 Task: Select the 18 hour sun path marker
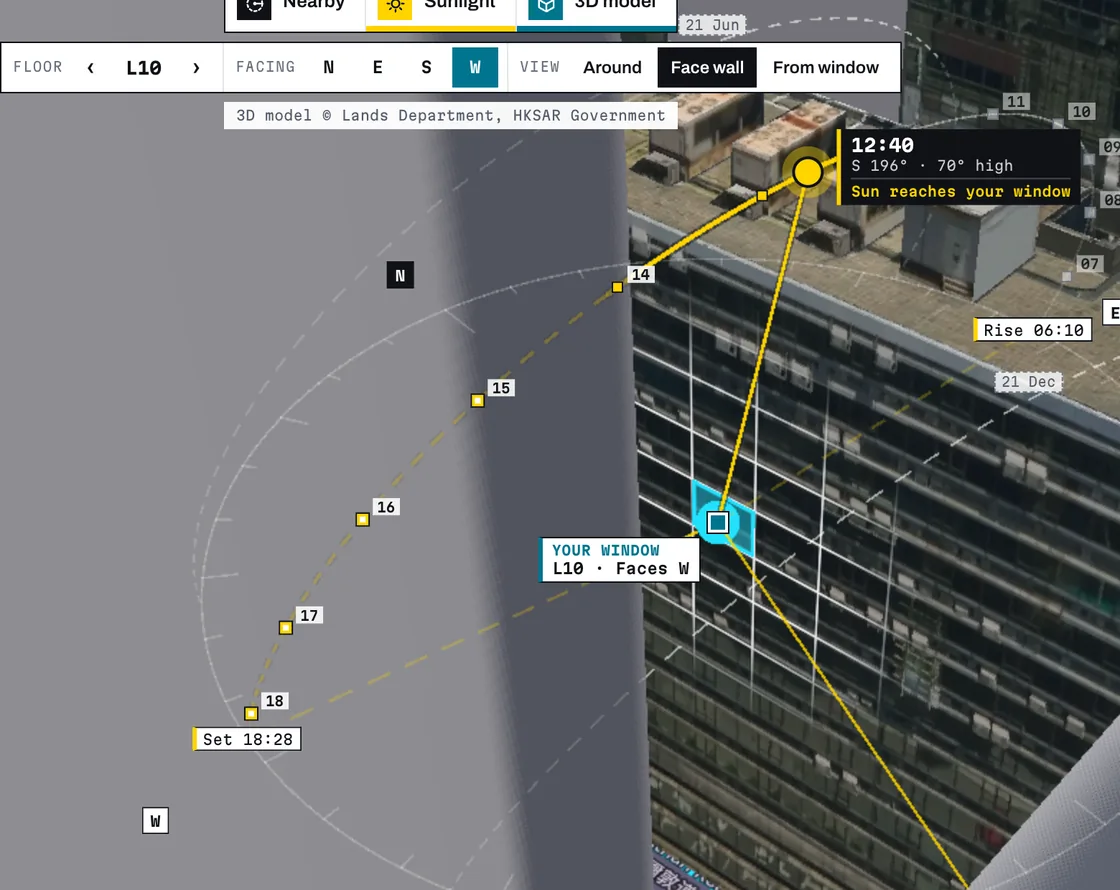[x=251, y=714]
